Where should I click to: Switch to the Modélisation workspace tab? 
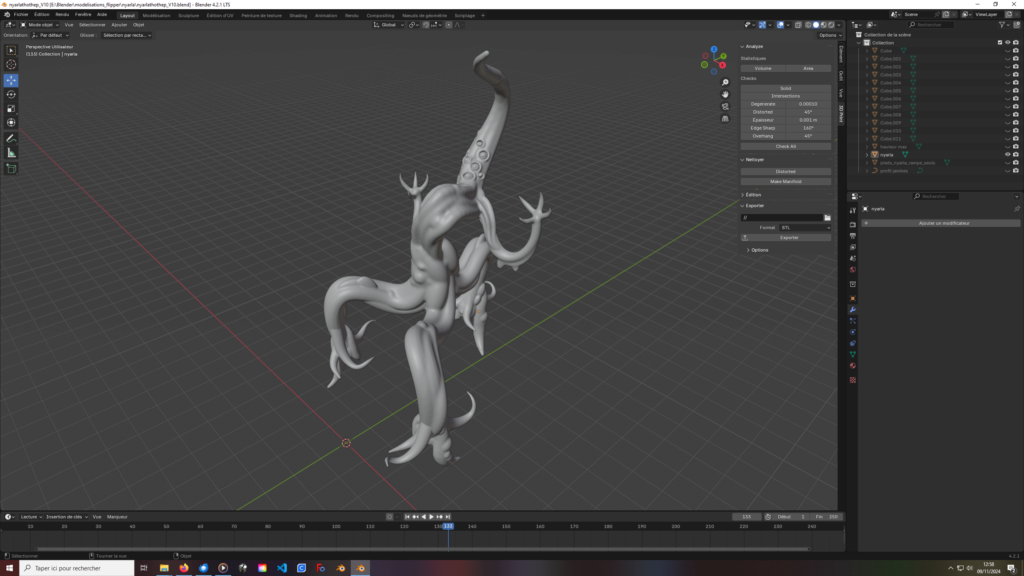tap(156, 16)
